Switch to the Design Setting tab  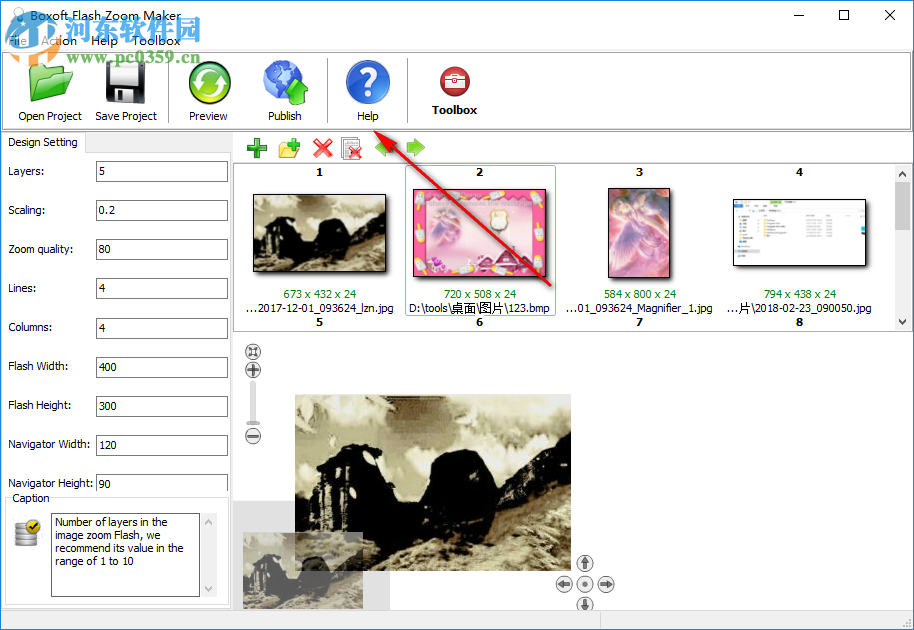(43, 142)
